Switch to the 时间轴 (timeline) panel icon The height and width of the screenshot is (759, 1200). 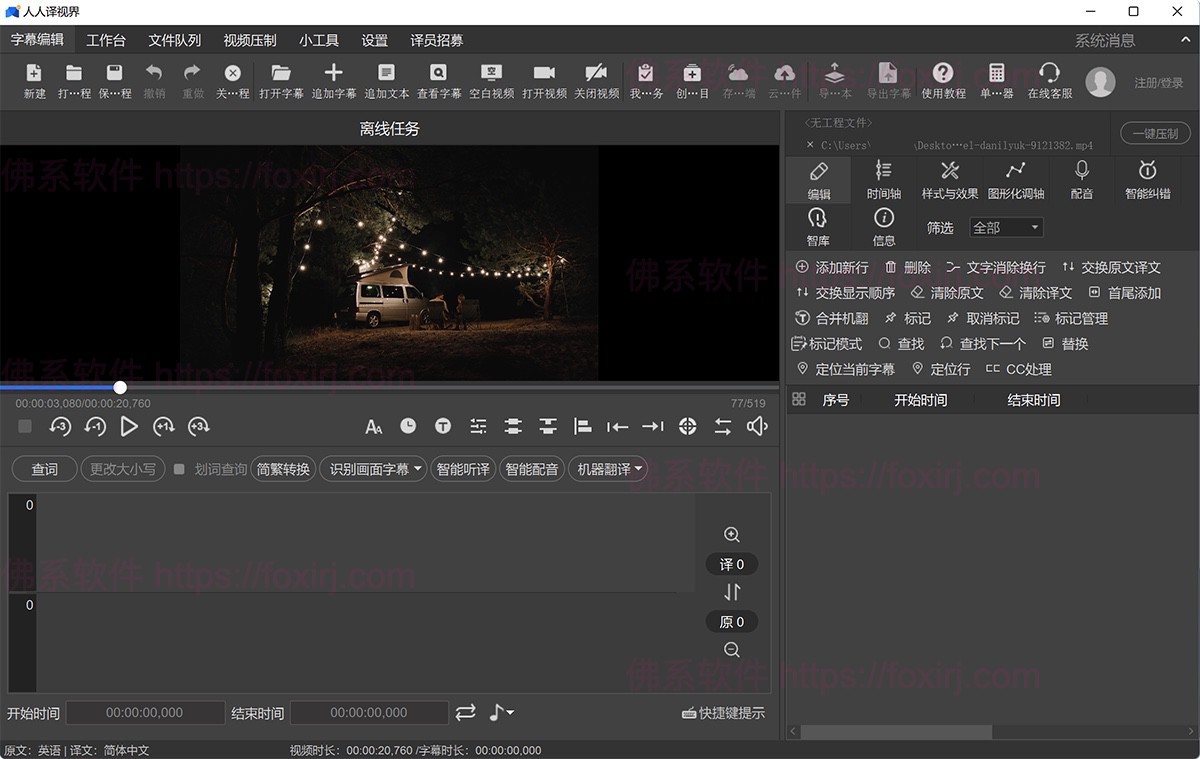(883, 180)
